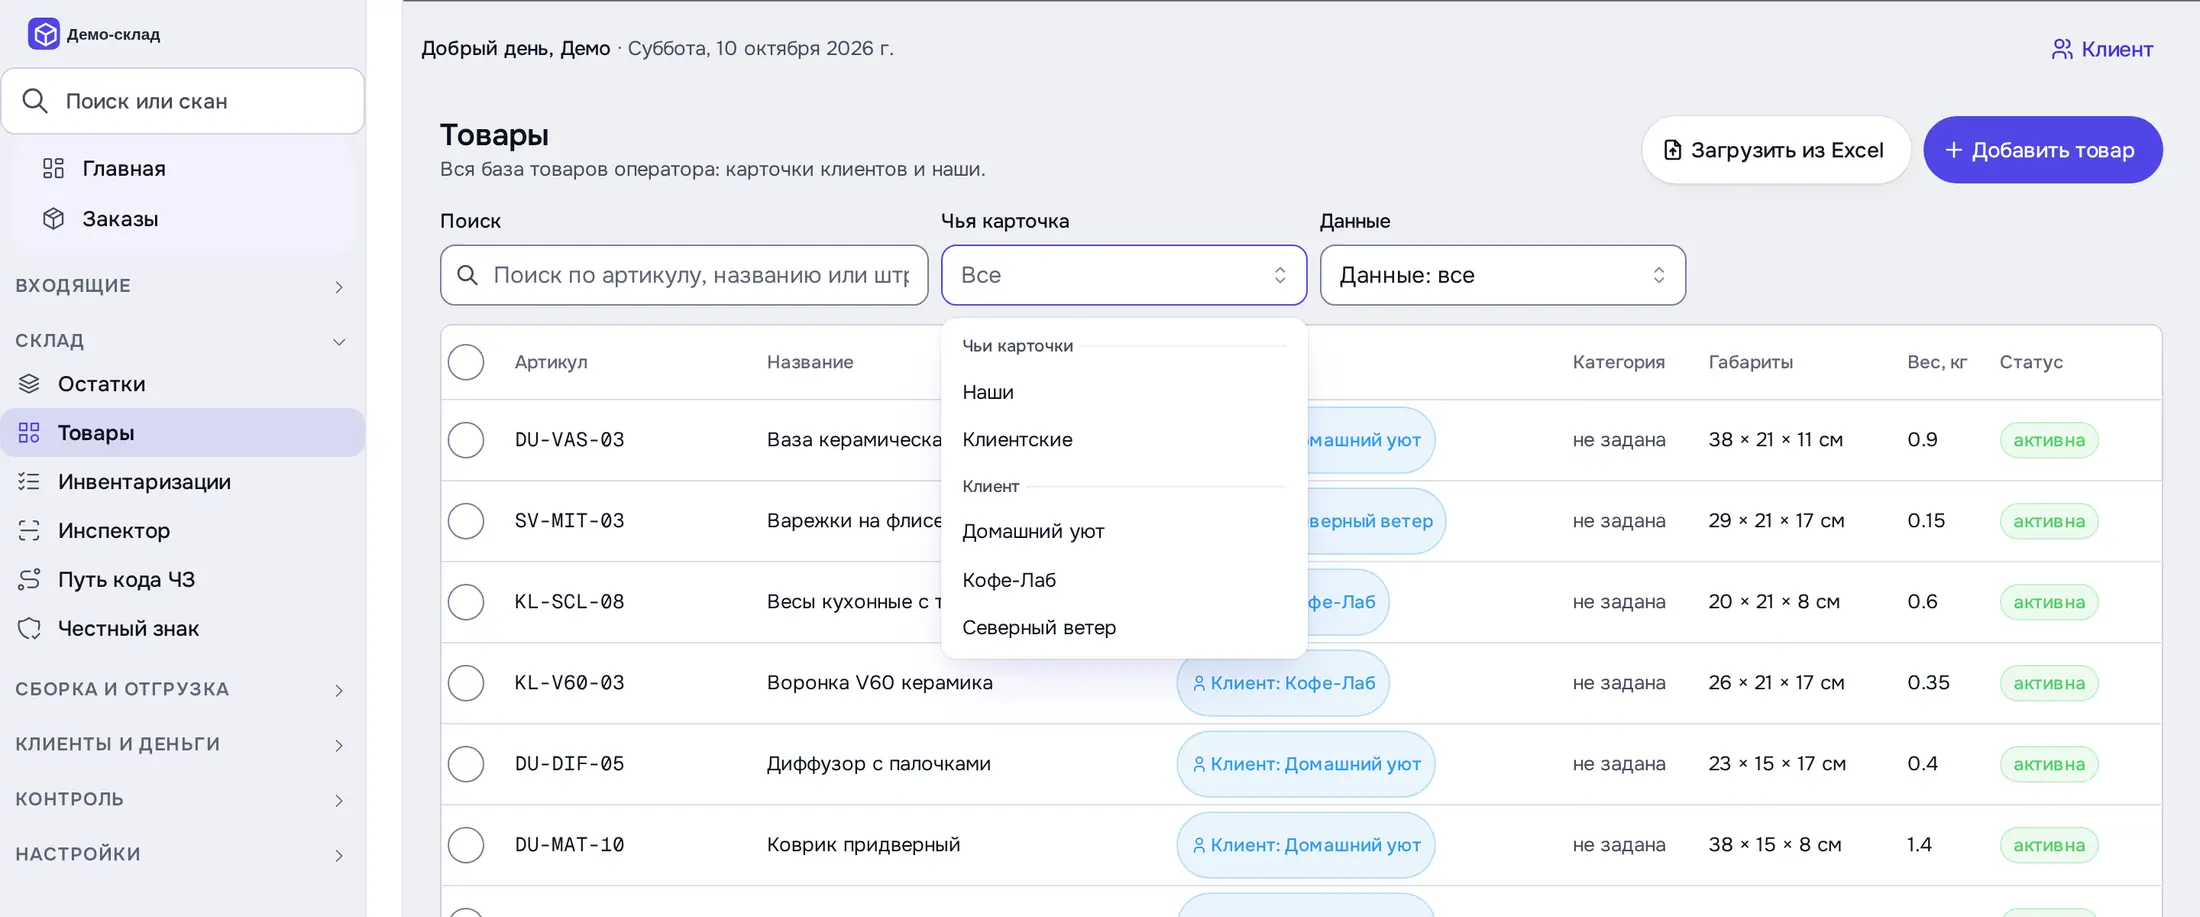Click the Габариты column header
The height and width of the screenshot is (917, 2200).
click(x=1750, y=362)
